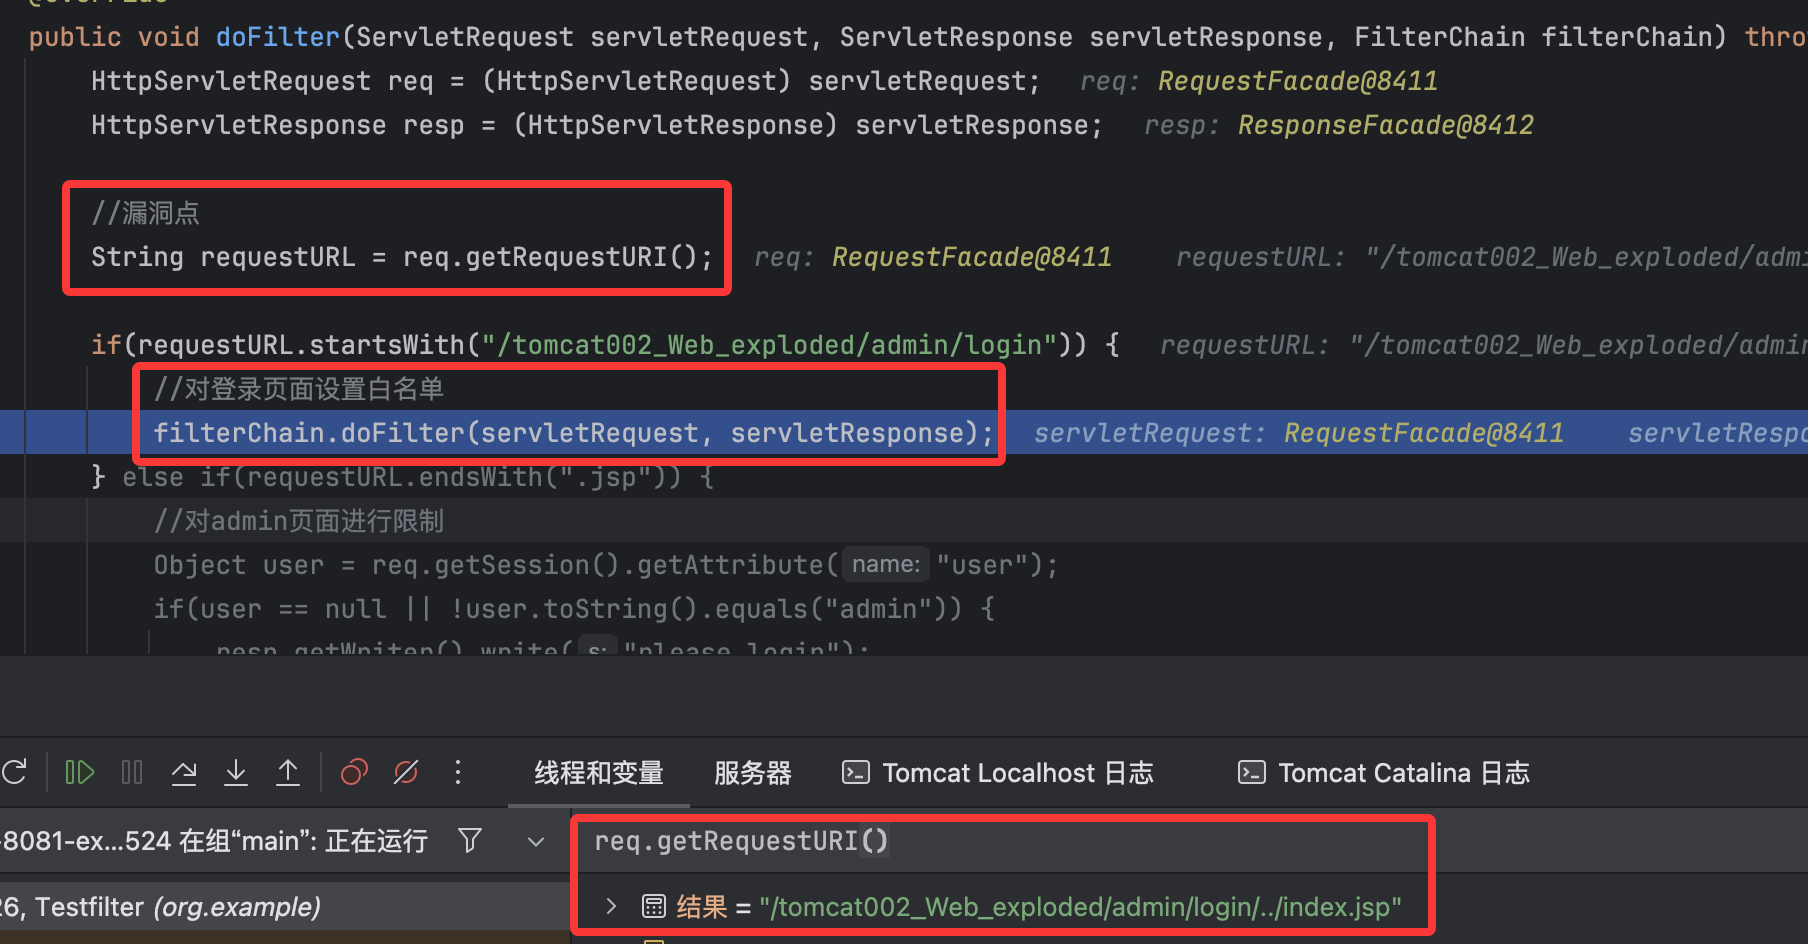Click the req.getRequestURI() expression input field
Viewport: 1808px width, 944px height.
coord(1000,841)
